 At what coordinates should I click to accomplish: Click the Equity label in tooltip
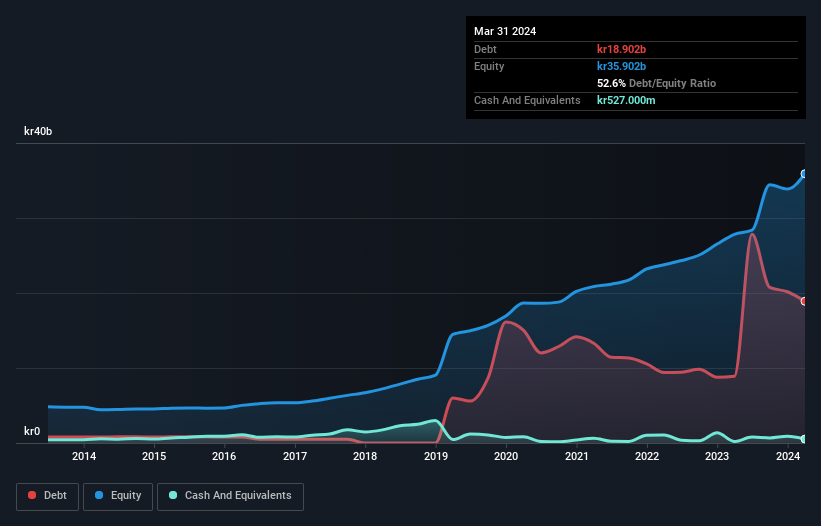click(x=489, y=66)
